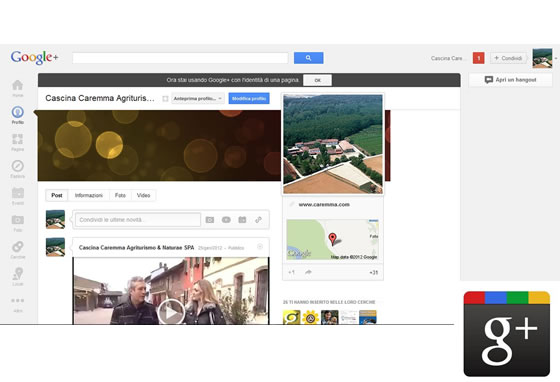560x382 pixels.
Task: Click the share arrow under the map
Action: (x=308, y=272)
